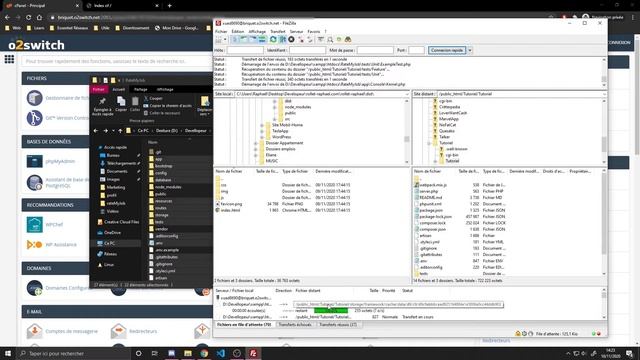
Task: Click the Copier icon in Explorer ribbon
Action: 121,101
